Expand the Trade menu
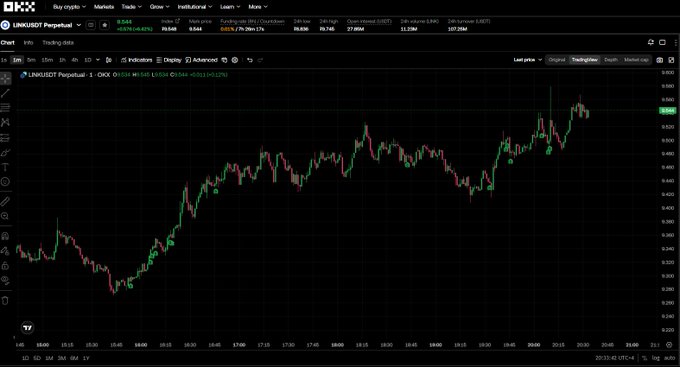The height and width of the screenshot is (367, 680). tap(131, 7)
